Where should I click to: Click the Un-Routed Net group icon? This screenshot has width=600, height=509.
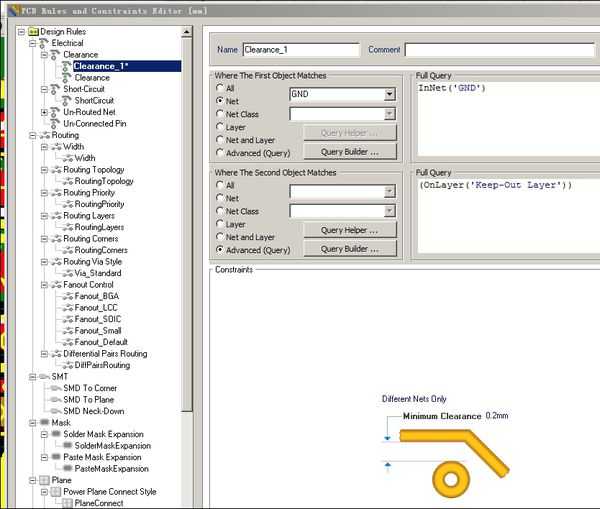click(x=55, y=112)
